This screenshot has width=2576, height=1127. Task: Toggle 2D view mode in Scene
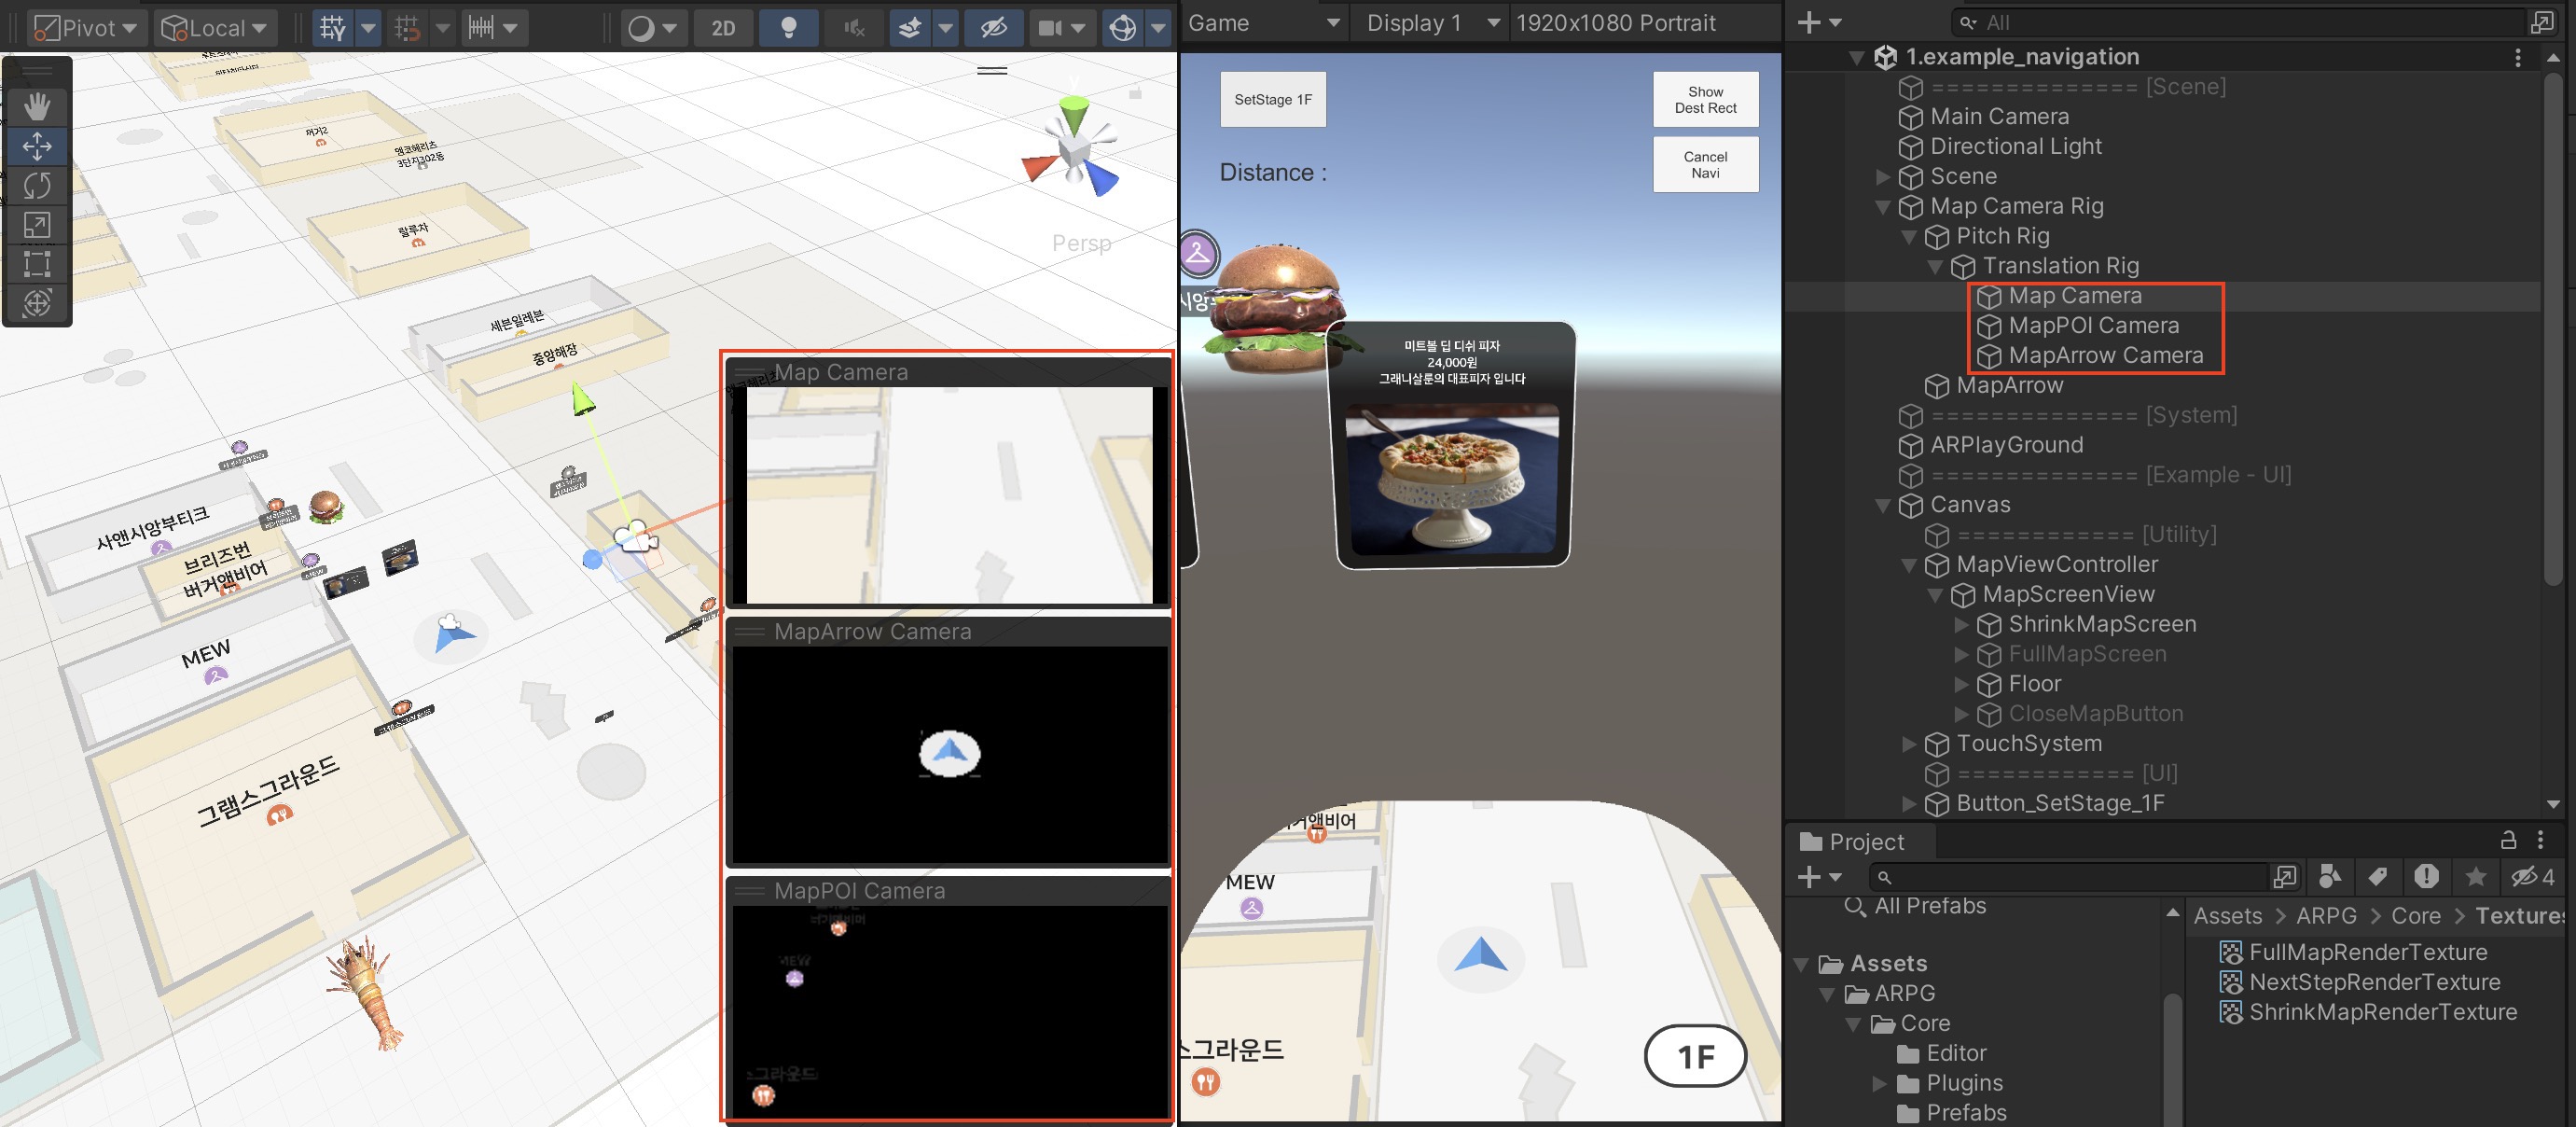click(x=723, y=28)
